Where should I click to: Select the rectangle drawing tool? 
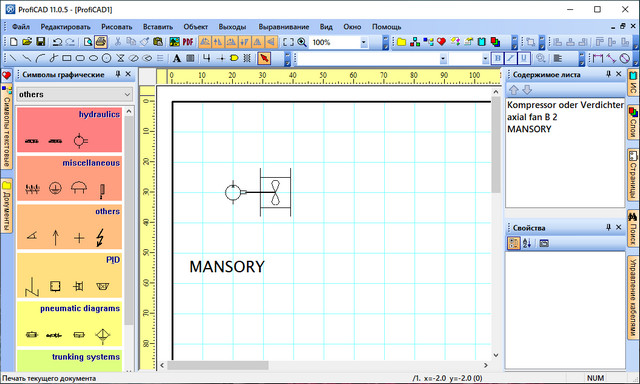click(67, 58)
